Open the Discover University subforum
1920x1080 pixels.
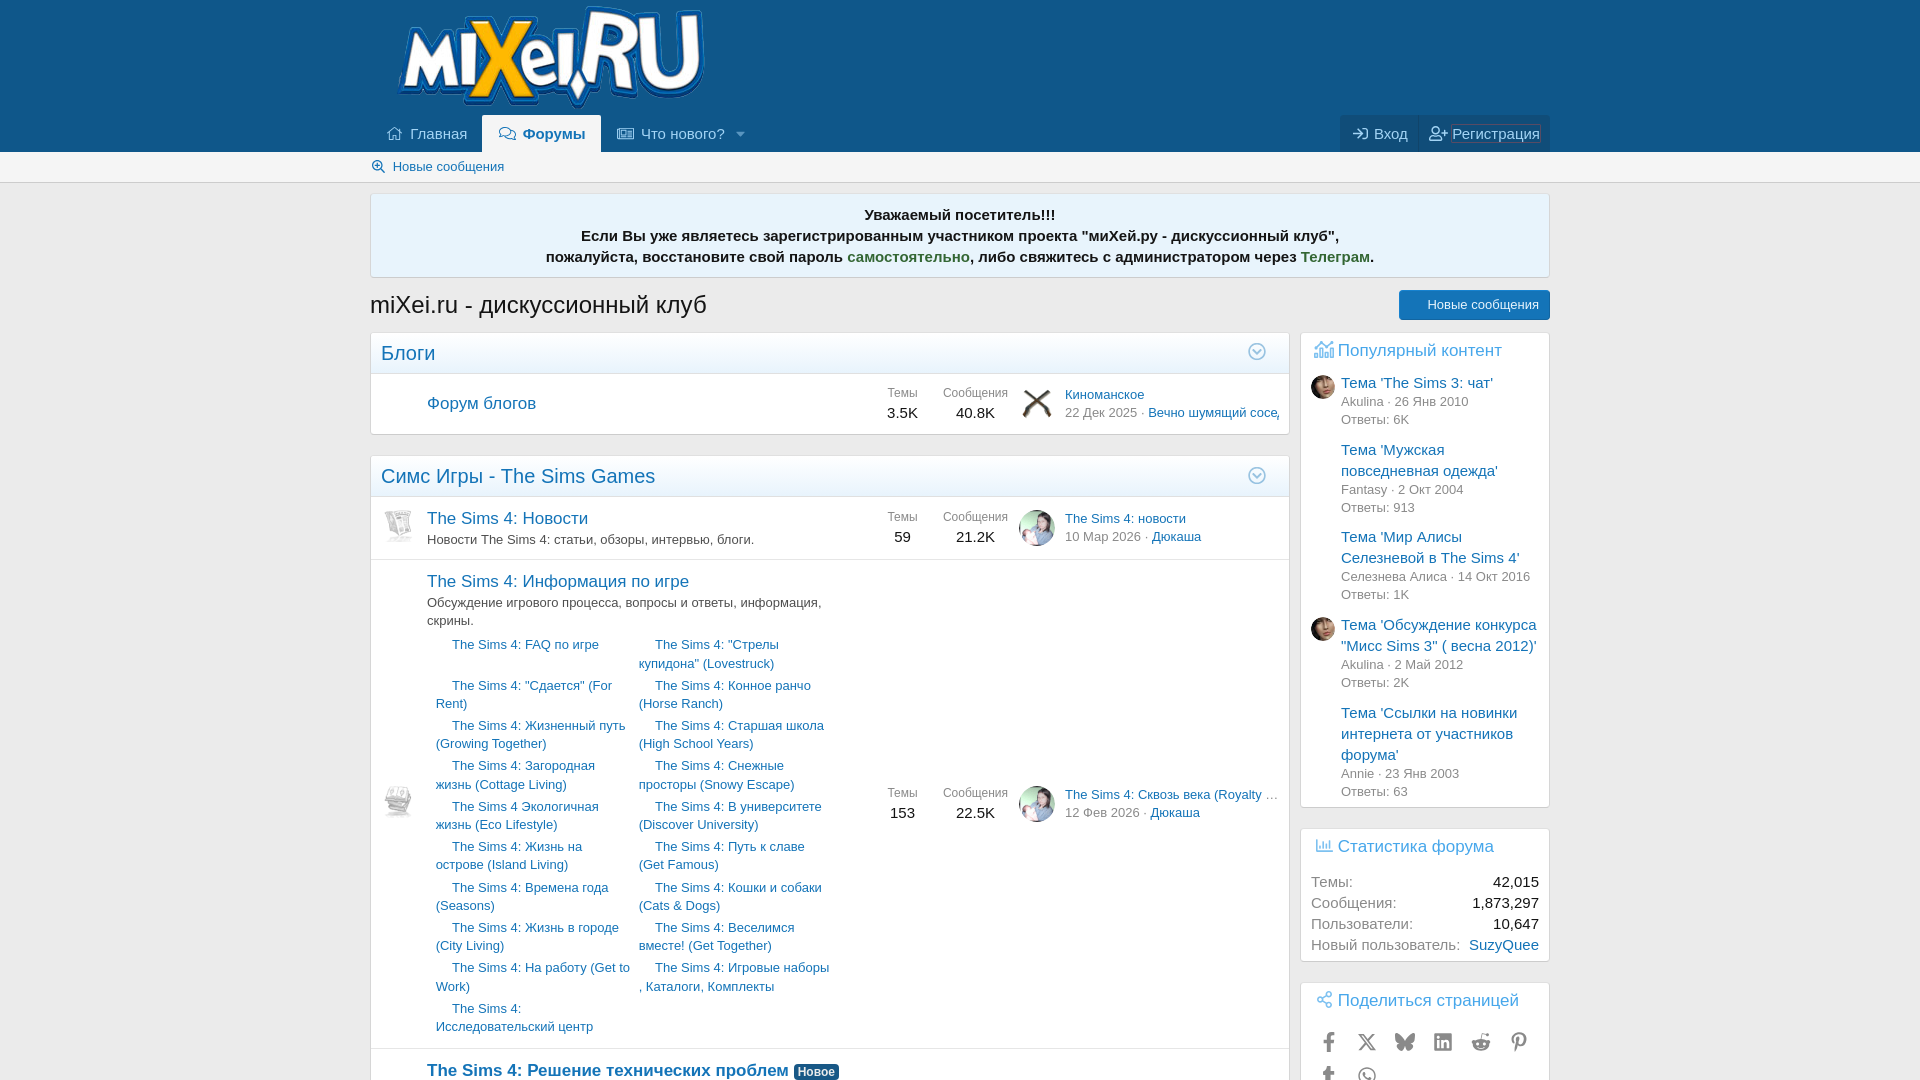click(x=731, y=816)
